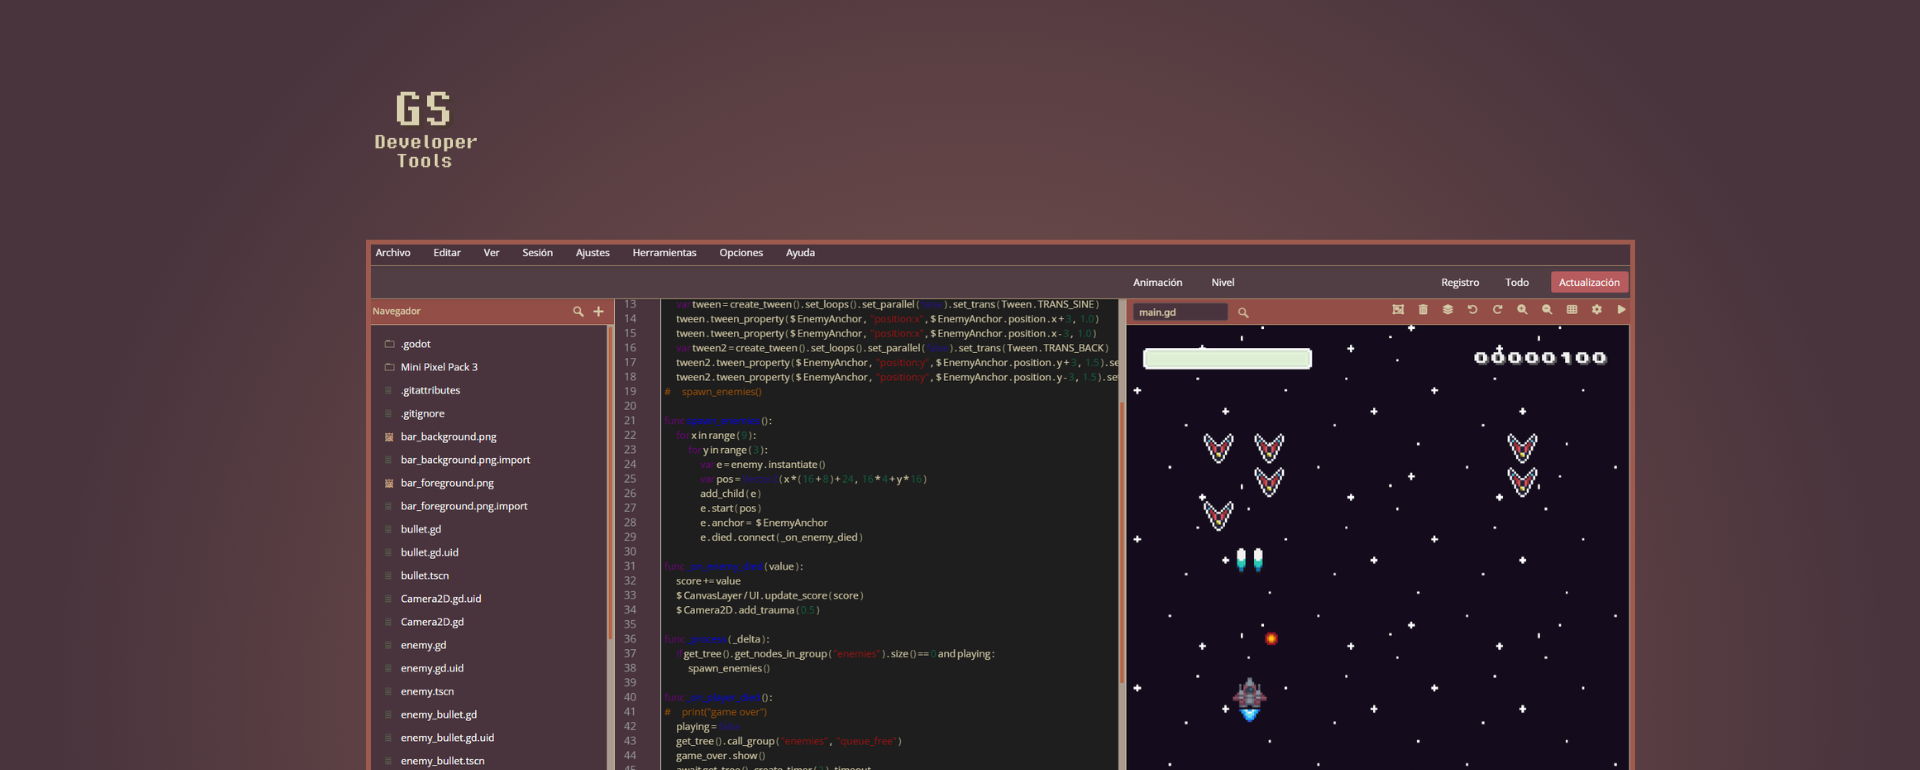Switch to the Nivel tab
1920x770 pixels.
tap(1222, 283)
